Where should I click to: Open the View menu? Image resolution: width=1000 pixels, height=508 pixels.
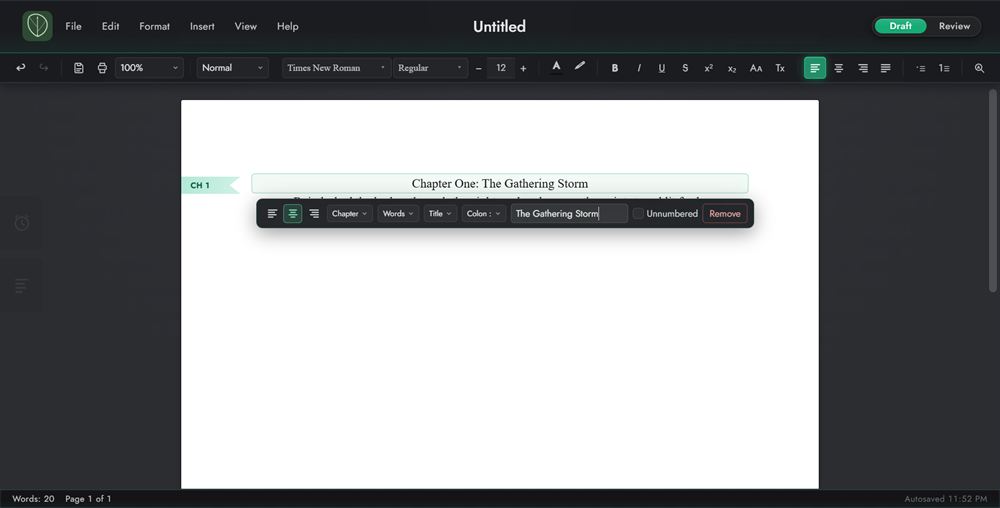click(246, 26)
